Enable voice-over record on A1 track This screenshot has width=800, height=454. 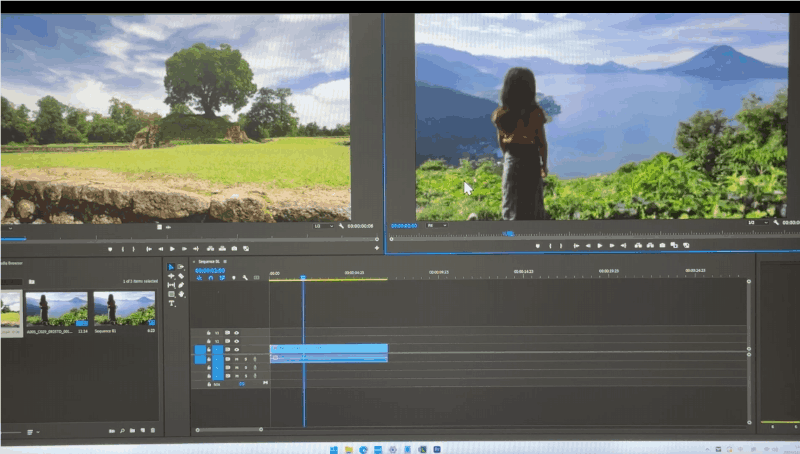[x=255, y=359]
